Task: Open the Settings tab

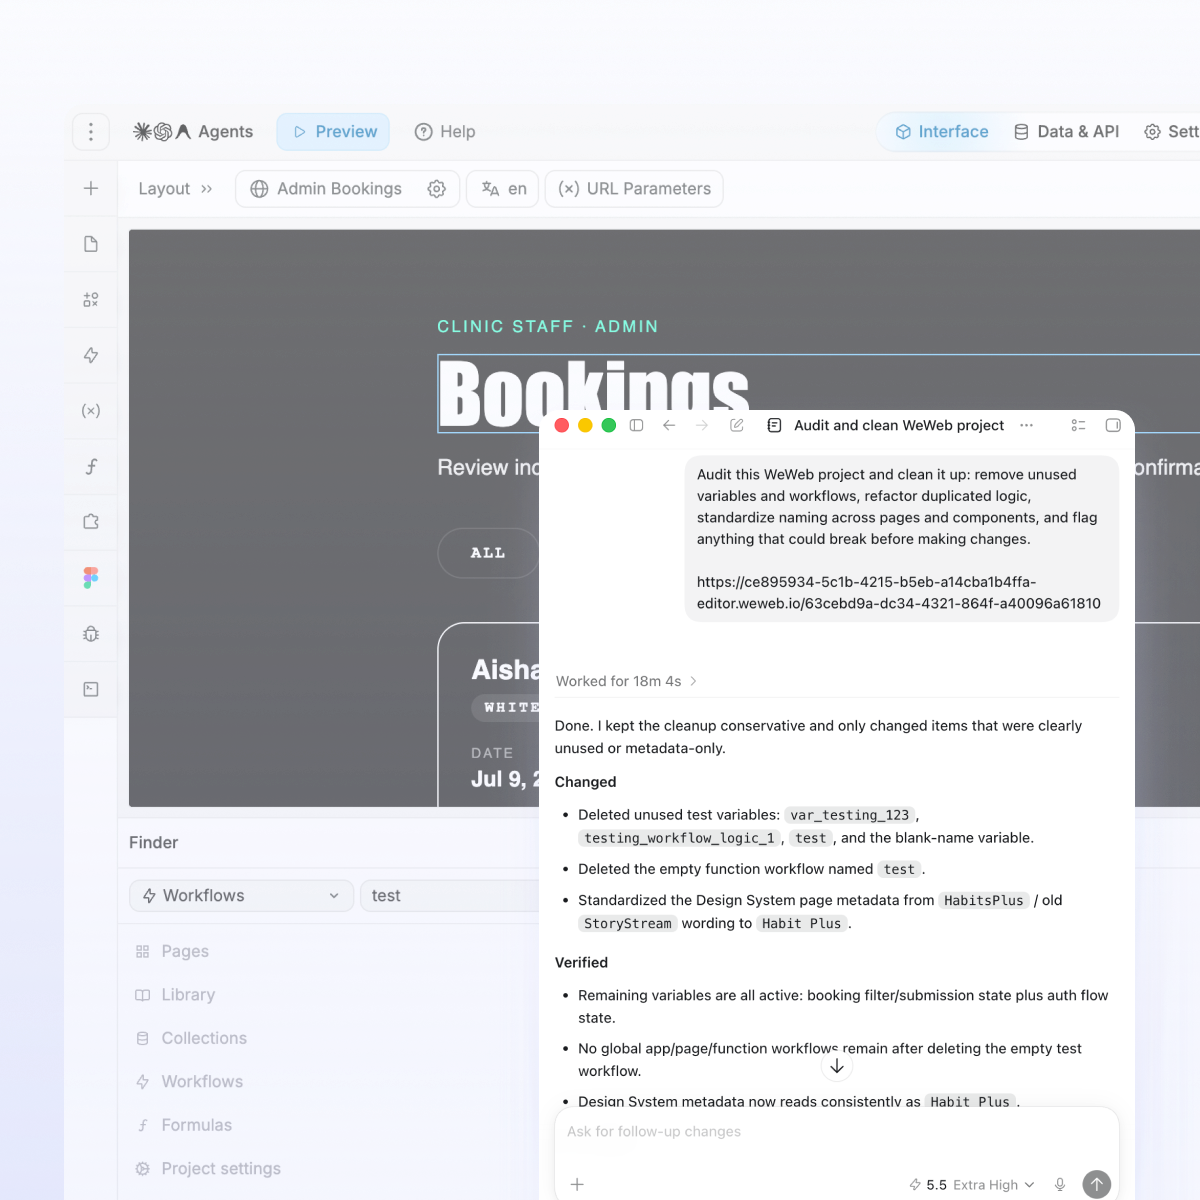Action: (1172, 132)
